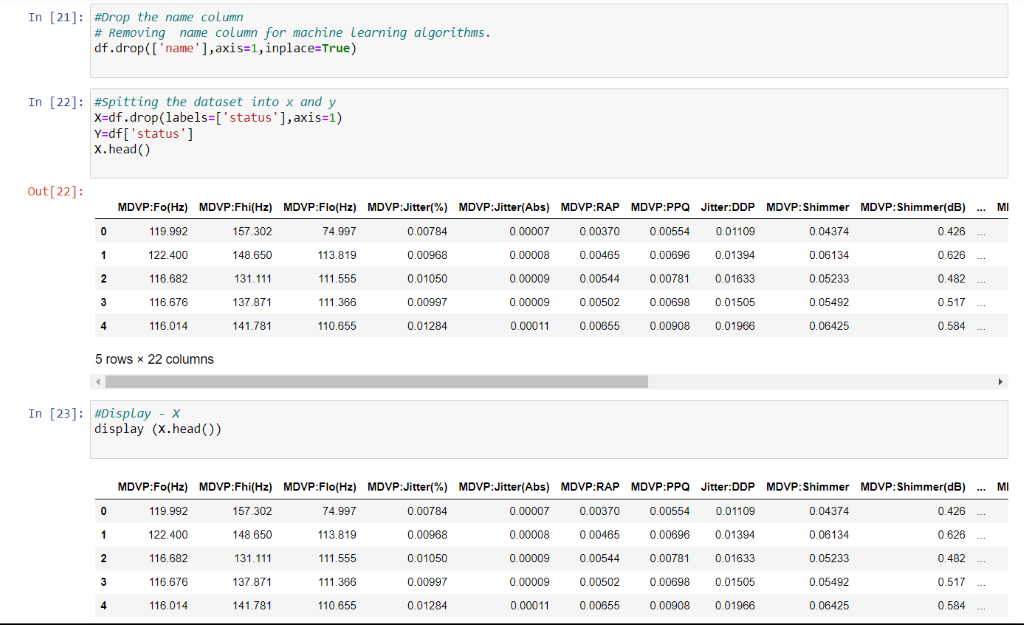
Task: Select the "In [21]:" cell prompt
Action: click(x=56, y=18)
